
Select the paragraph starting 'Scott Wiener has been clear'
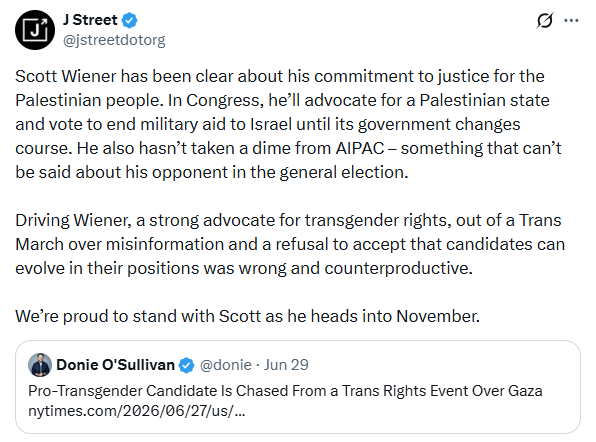coord(288,124)
